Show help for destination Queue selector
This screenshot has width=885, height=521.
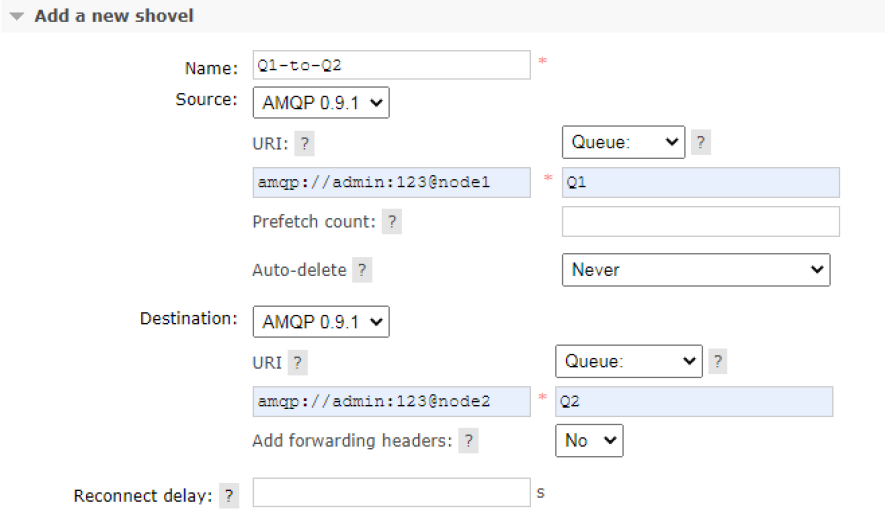click(x=717, y=361)
